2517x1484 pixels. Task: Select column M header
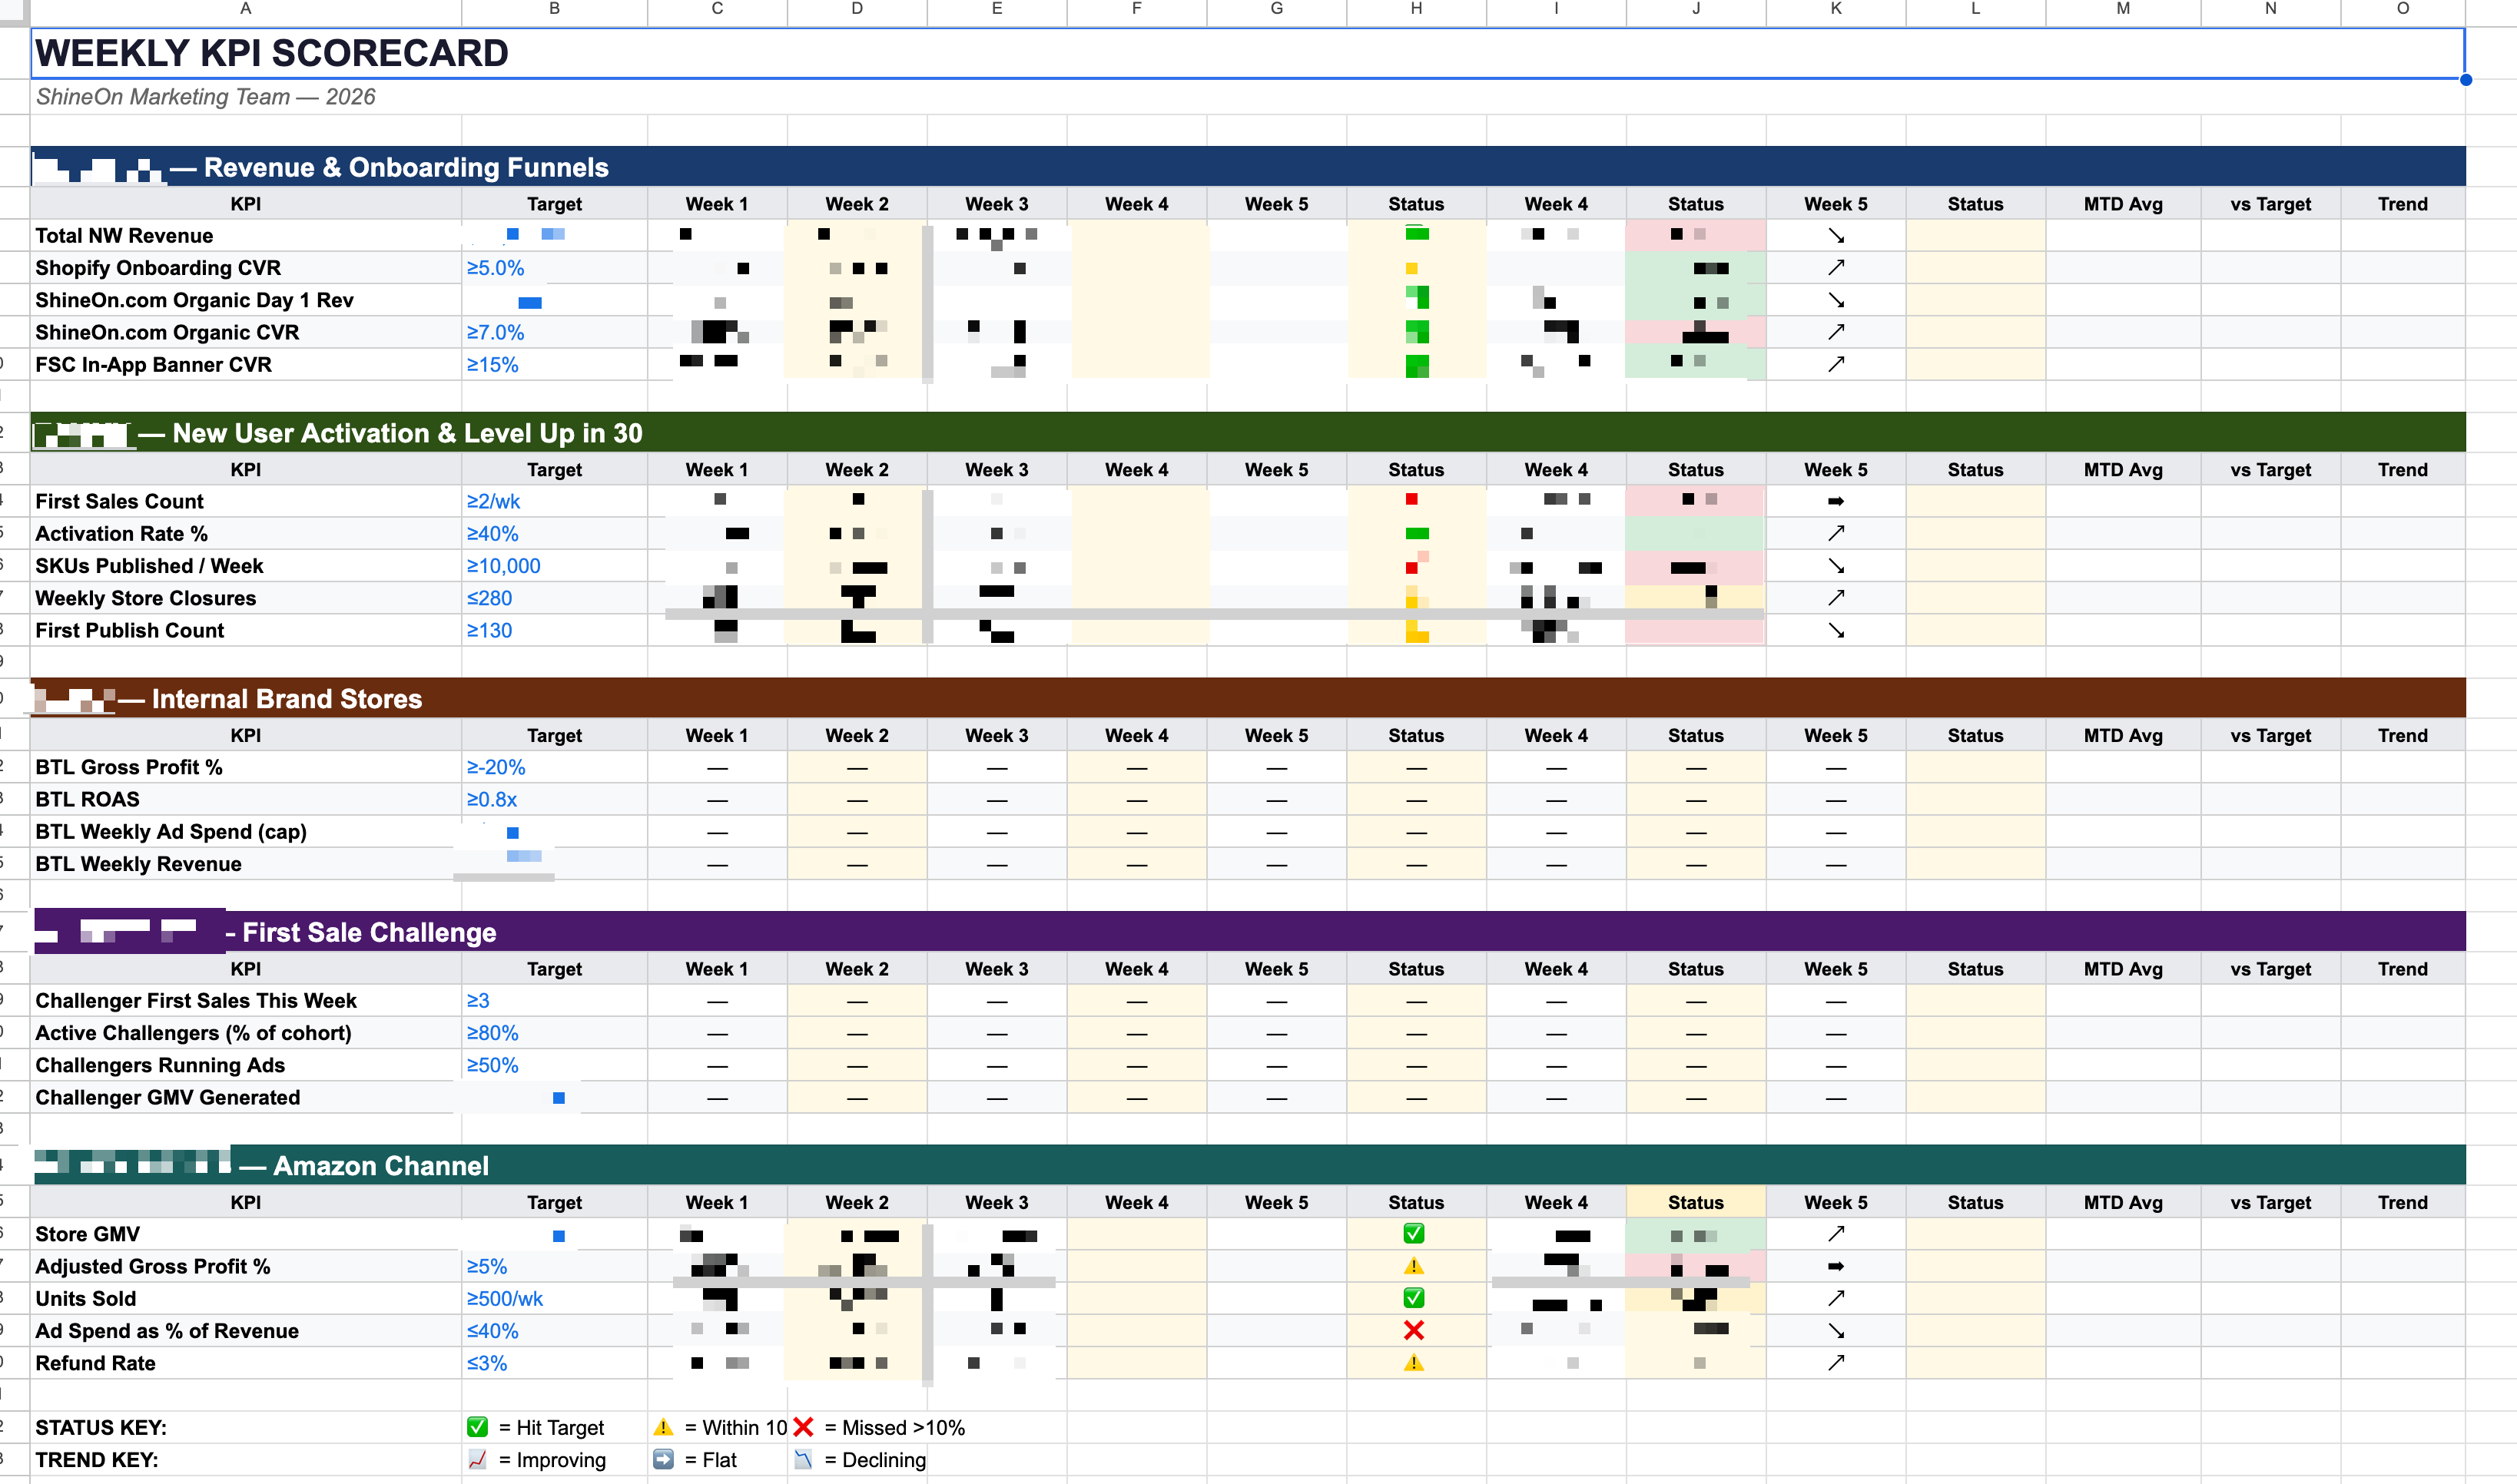tap(2122, 9)
